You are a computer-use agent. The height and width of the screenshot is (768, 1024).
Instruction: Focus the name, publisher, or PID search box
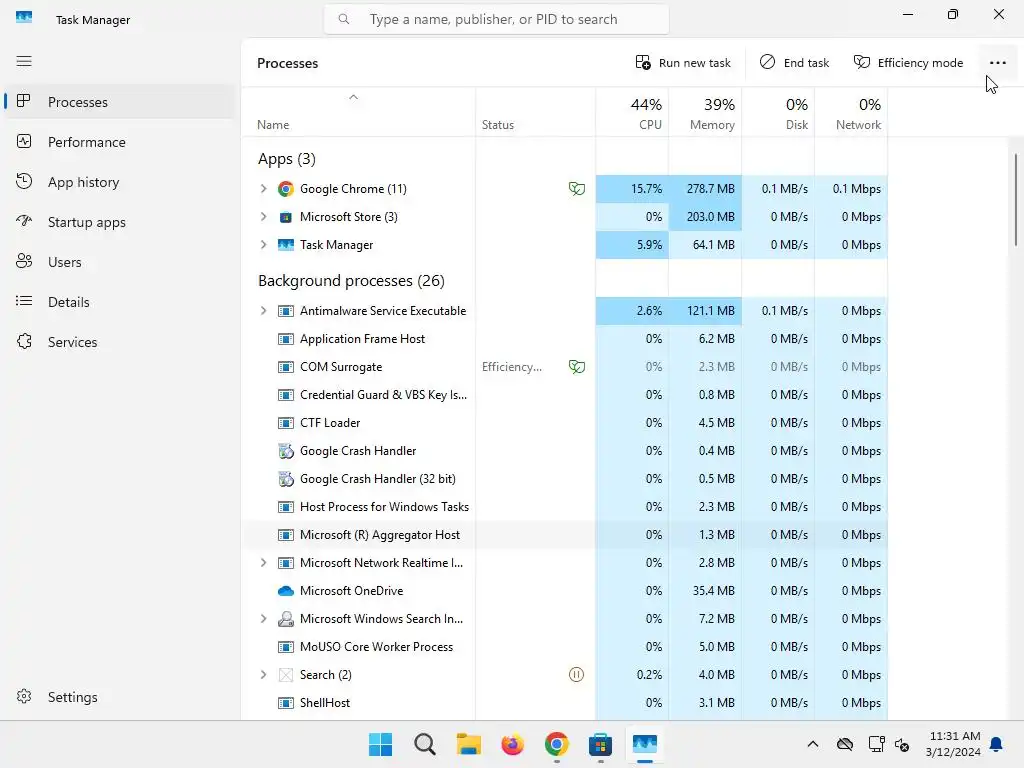(496, 19)
